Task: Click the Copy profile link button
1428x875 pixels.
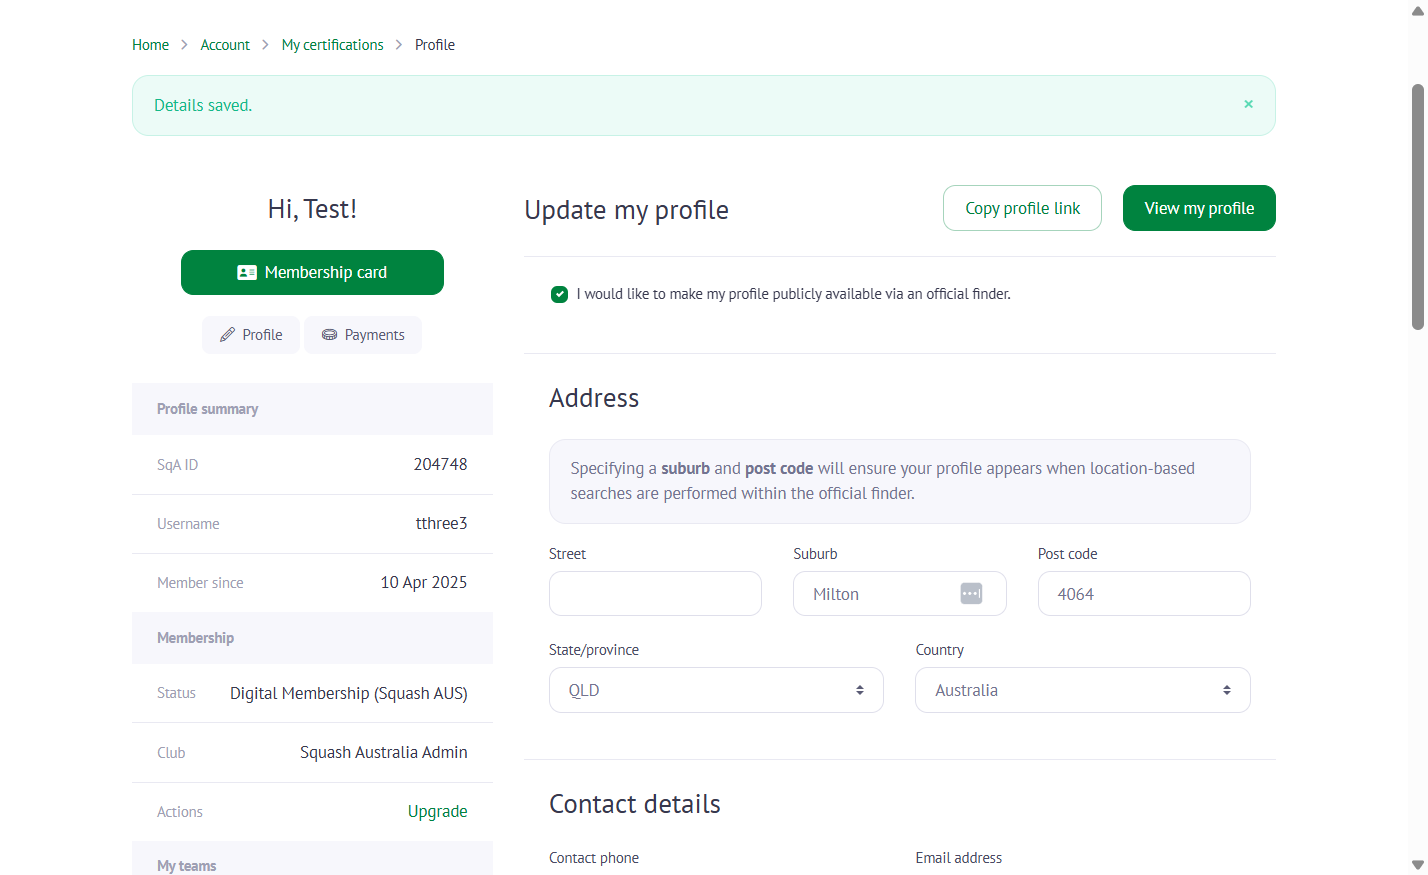Action: pos(1022,208)
